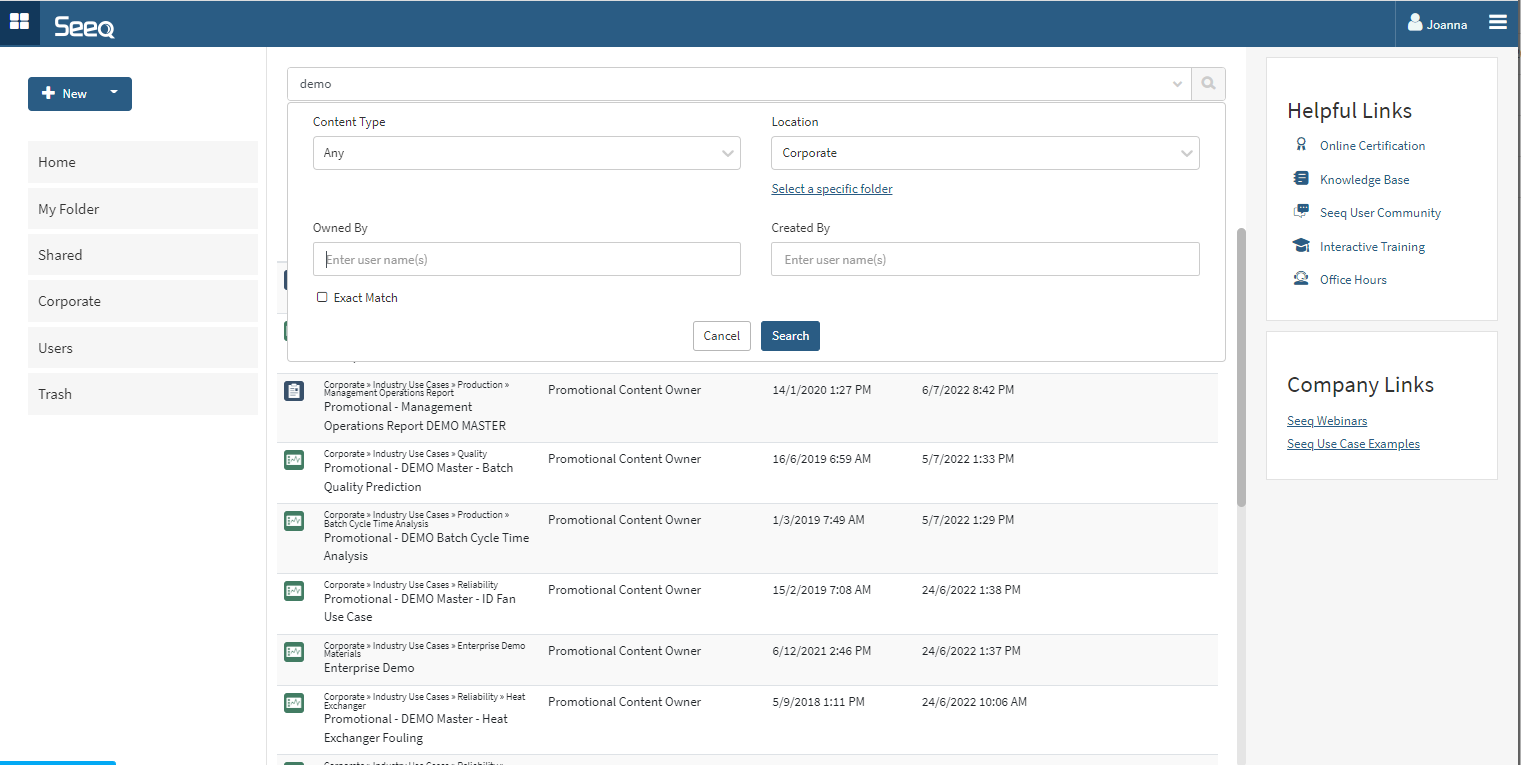
Task: Go to Home in the sidebar
Action: (x=143, y=162)
